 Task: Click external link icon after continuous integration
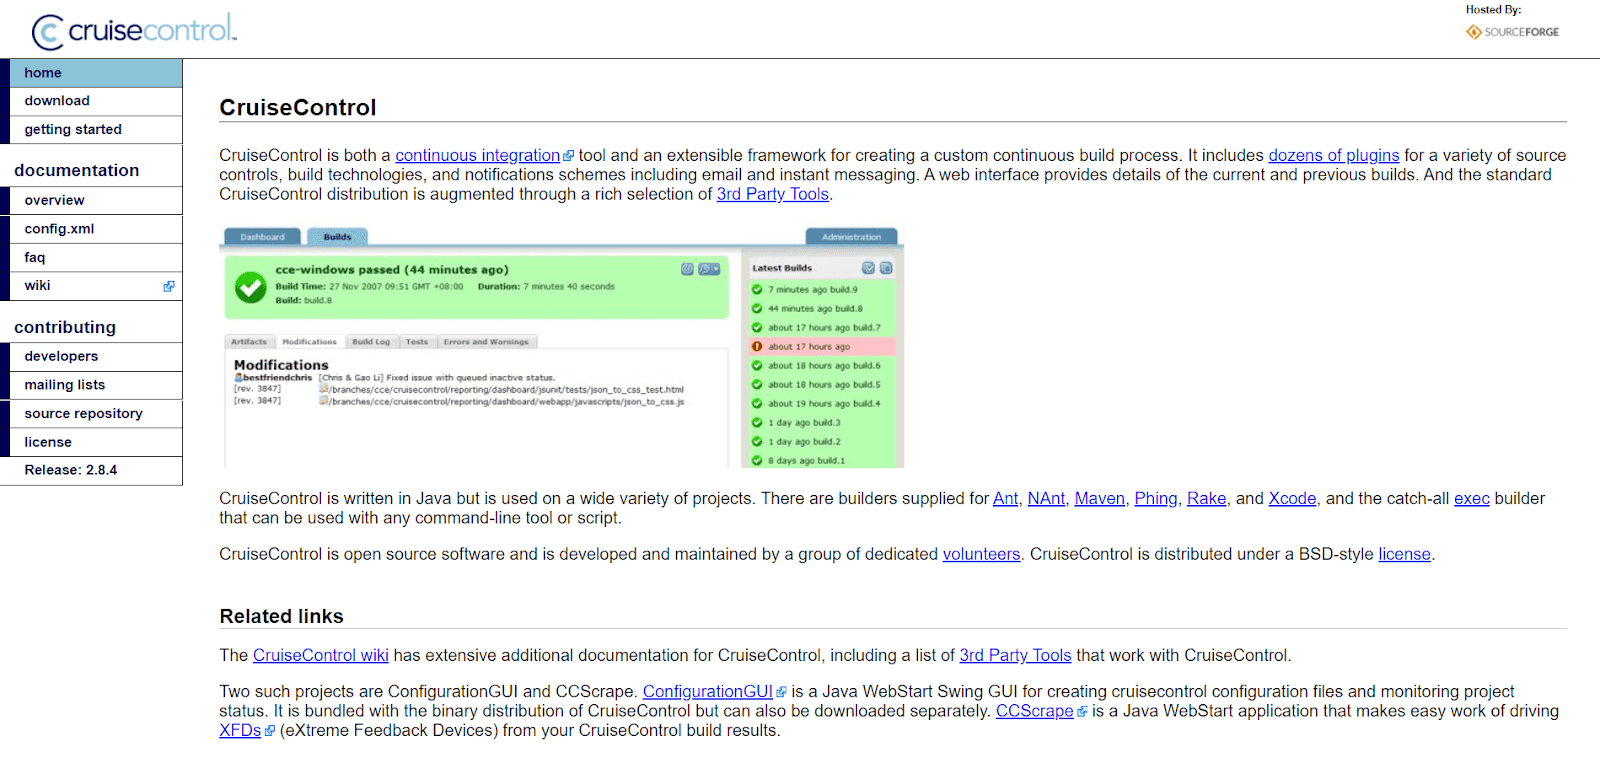[x=569, y=156]
